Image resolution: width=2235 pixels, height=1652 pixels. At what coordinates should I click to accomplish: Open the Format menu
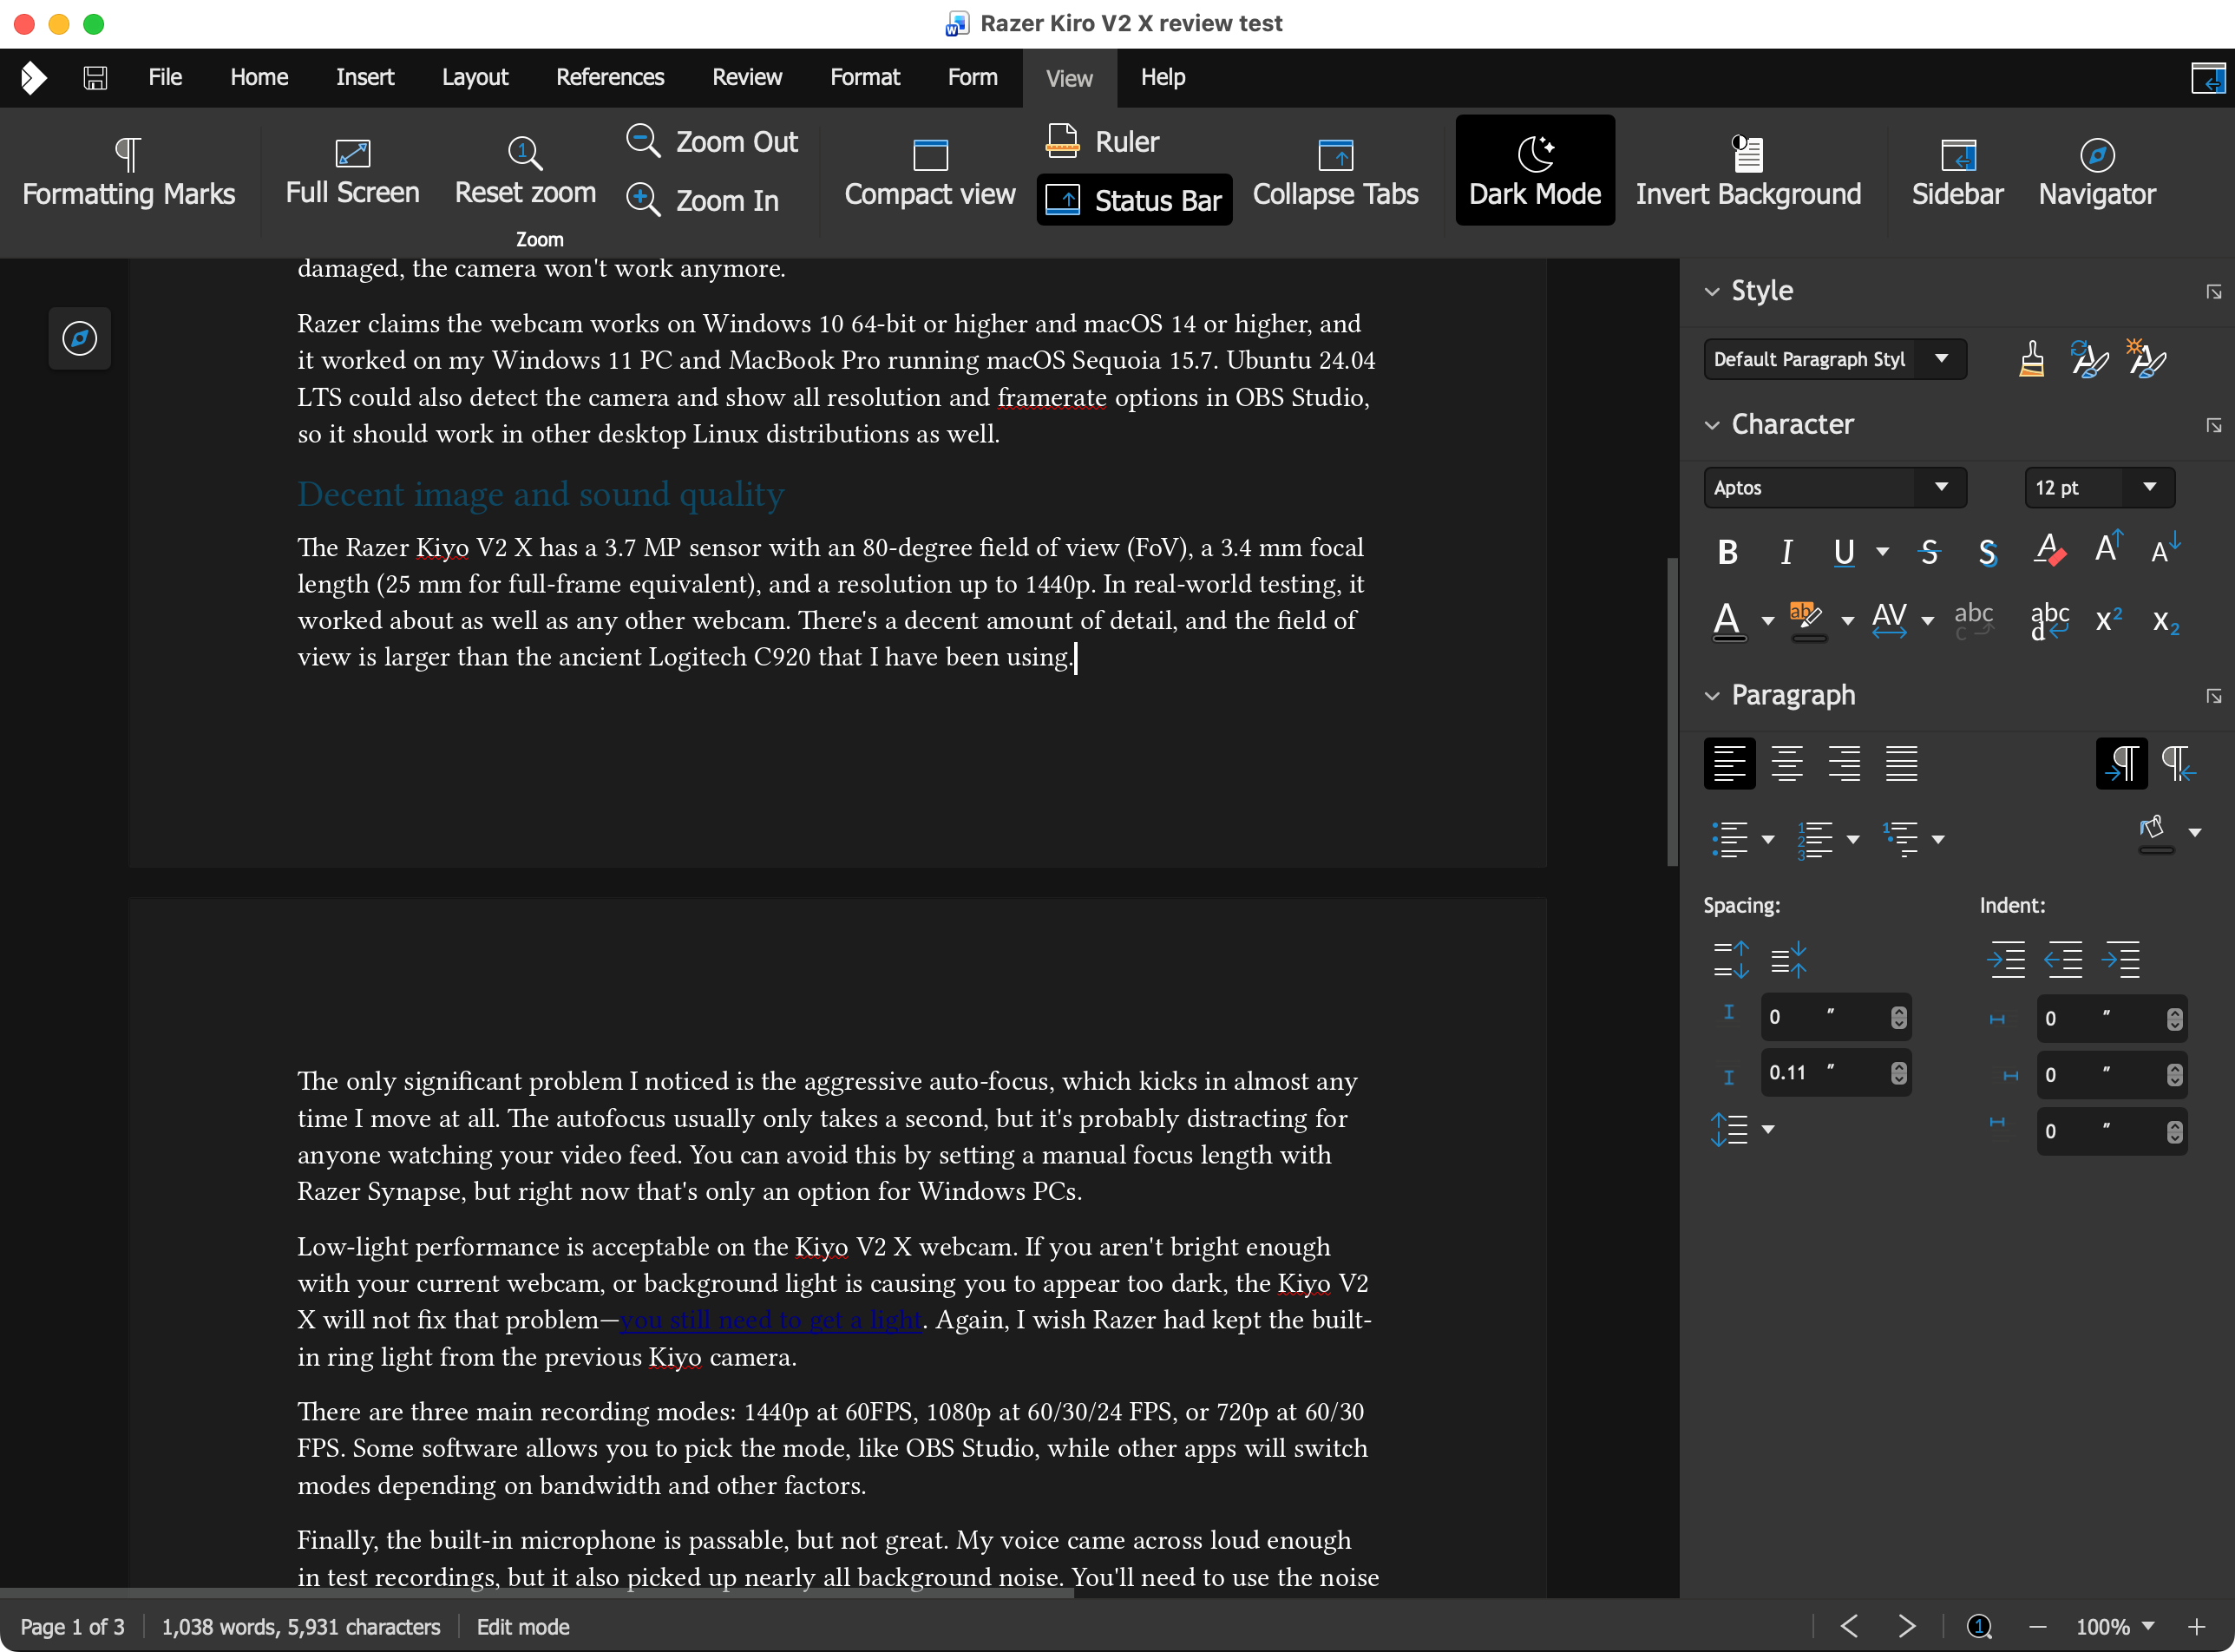click(864, 77)
